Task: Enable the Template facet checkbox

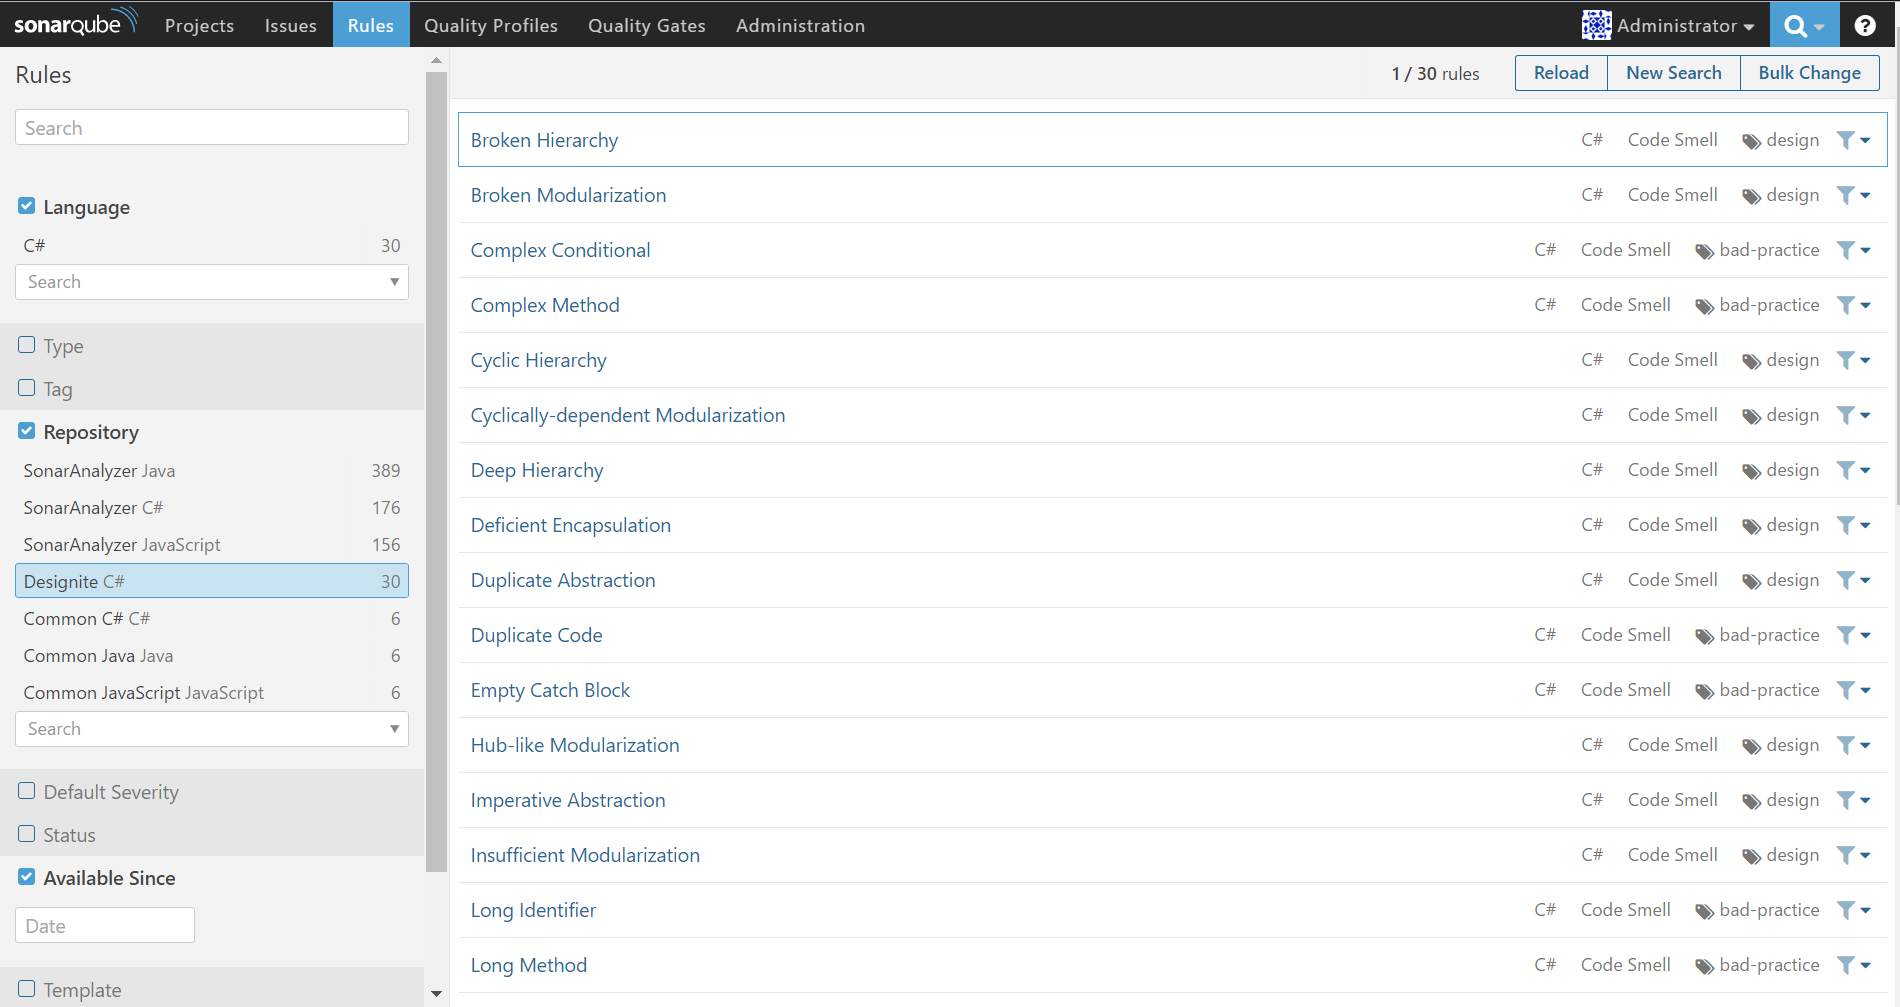Action: [x=27, y=989]
